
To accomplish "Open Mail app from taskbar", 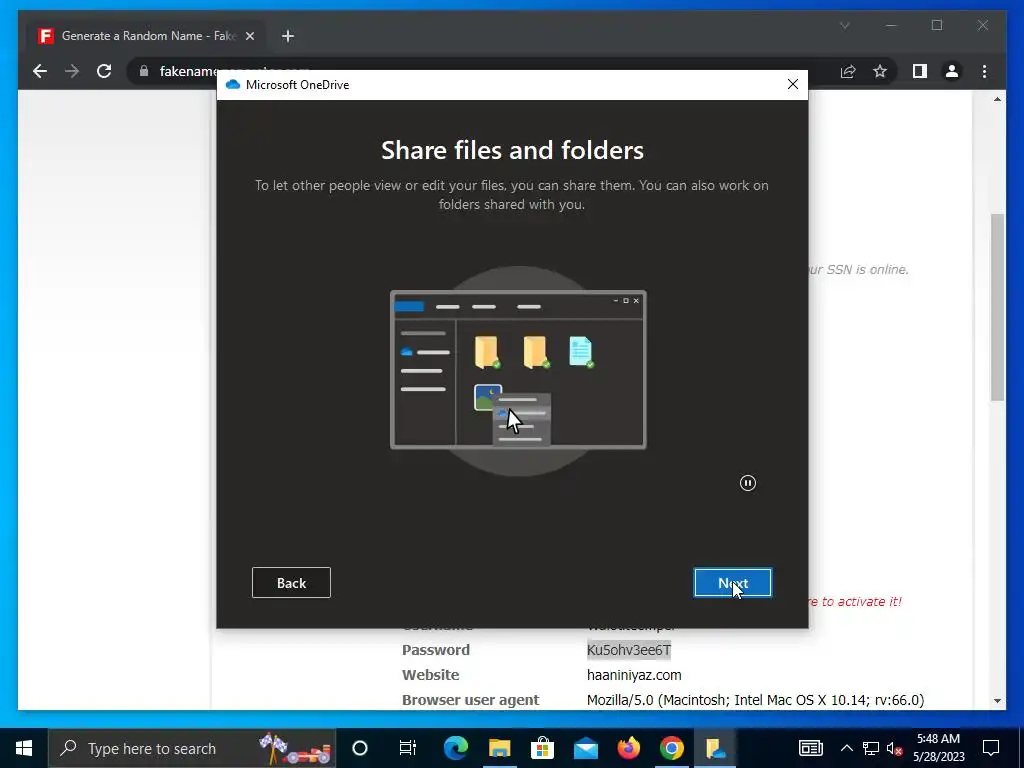I will click(x=586, y=748).
